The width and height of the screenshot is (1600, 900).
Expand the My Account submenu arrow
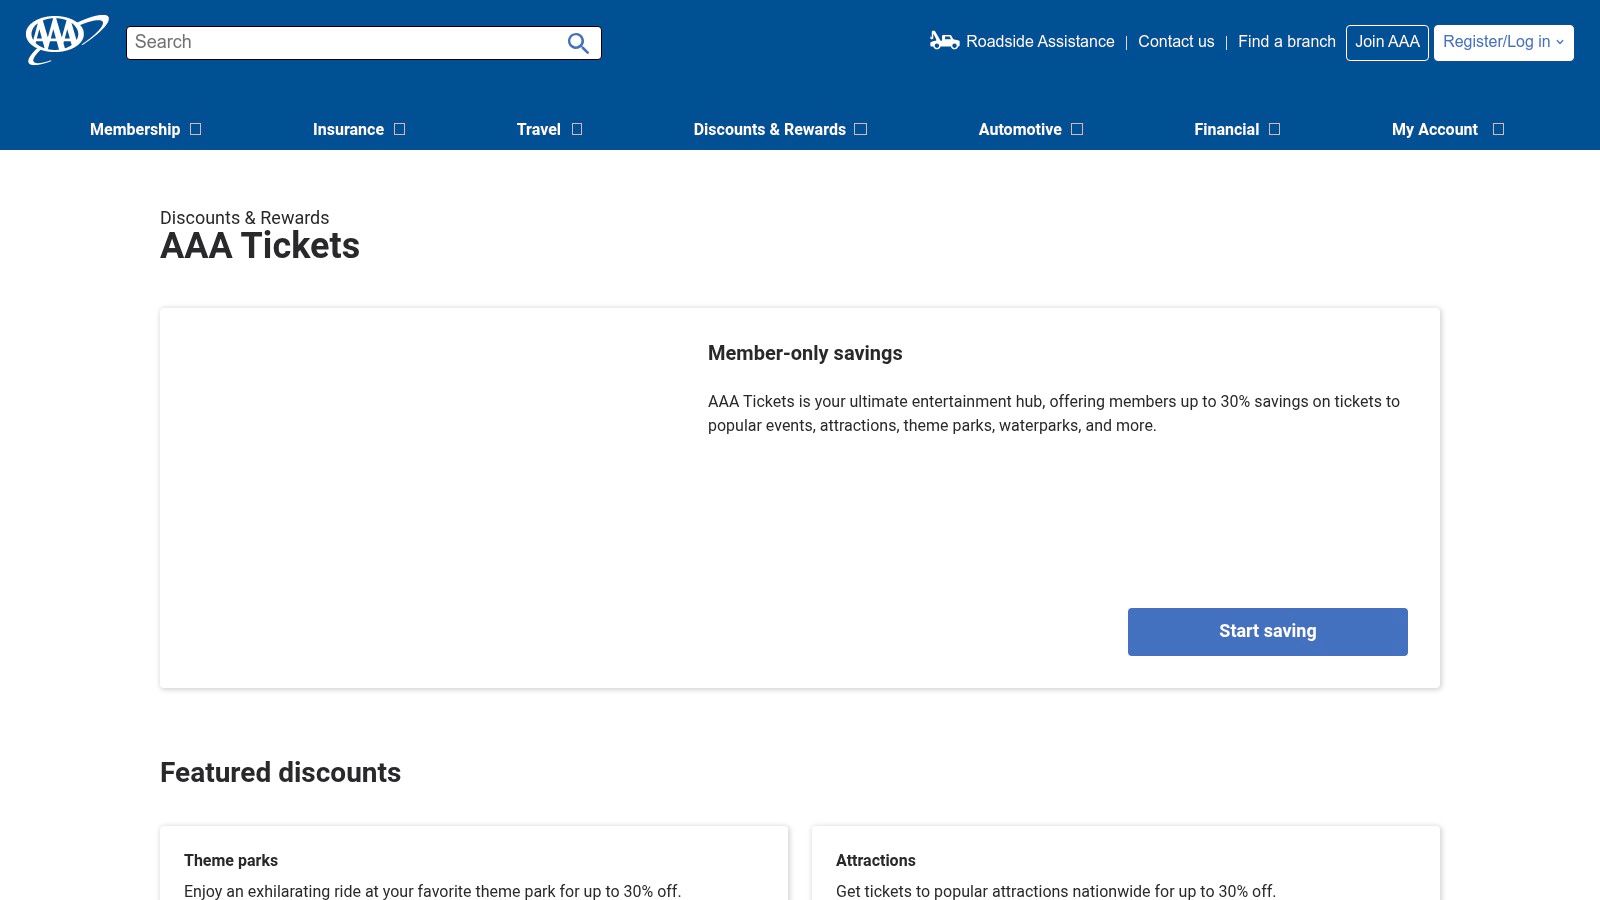click(1498, 129)
